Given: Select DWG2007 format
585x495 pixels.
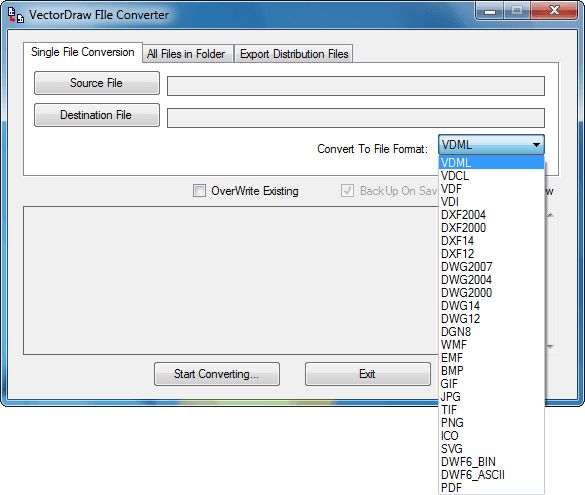Looking at the screenshot, I should (x=491, y=267).
